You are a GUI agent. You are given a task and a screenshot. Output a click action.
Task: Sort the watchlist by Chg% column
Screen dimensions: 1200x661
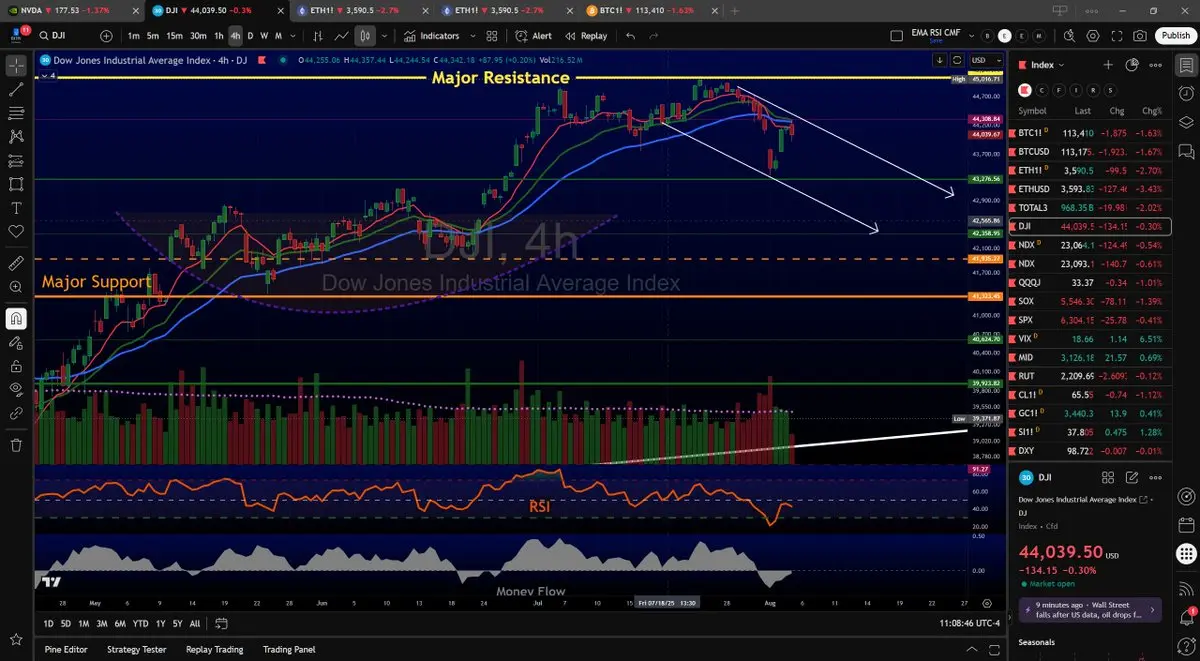click(1152, 111)
